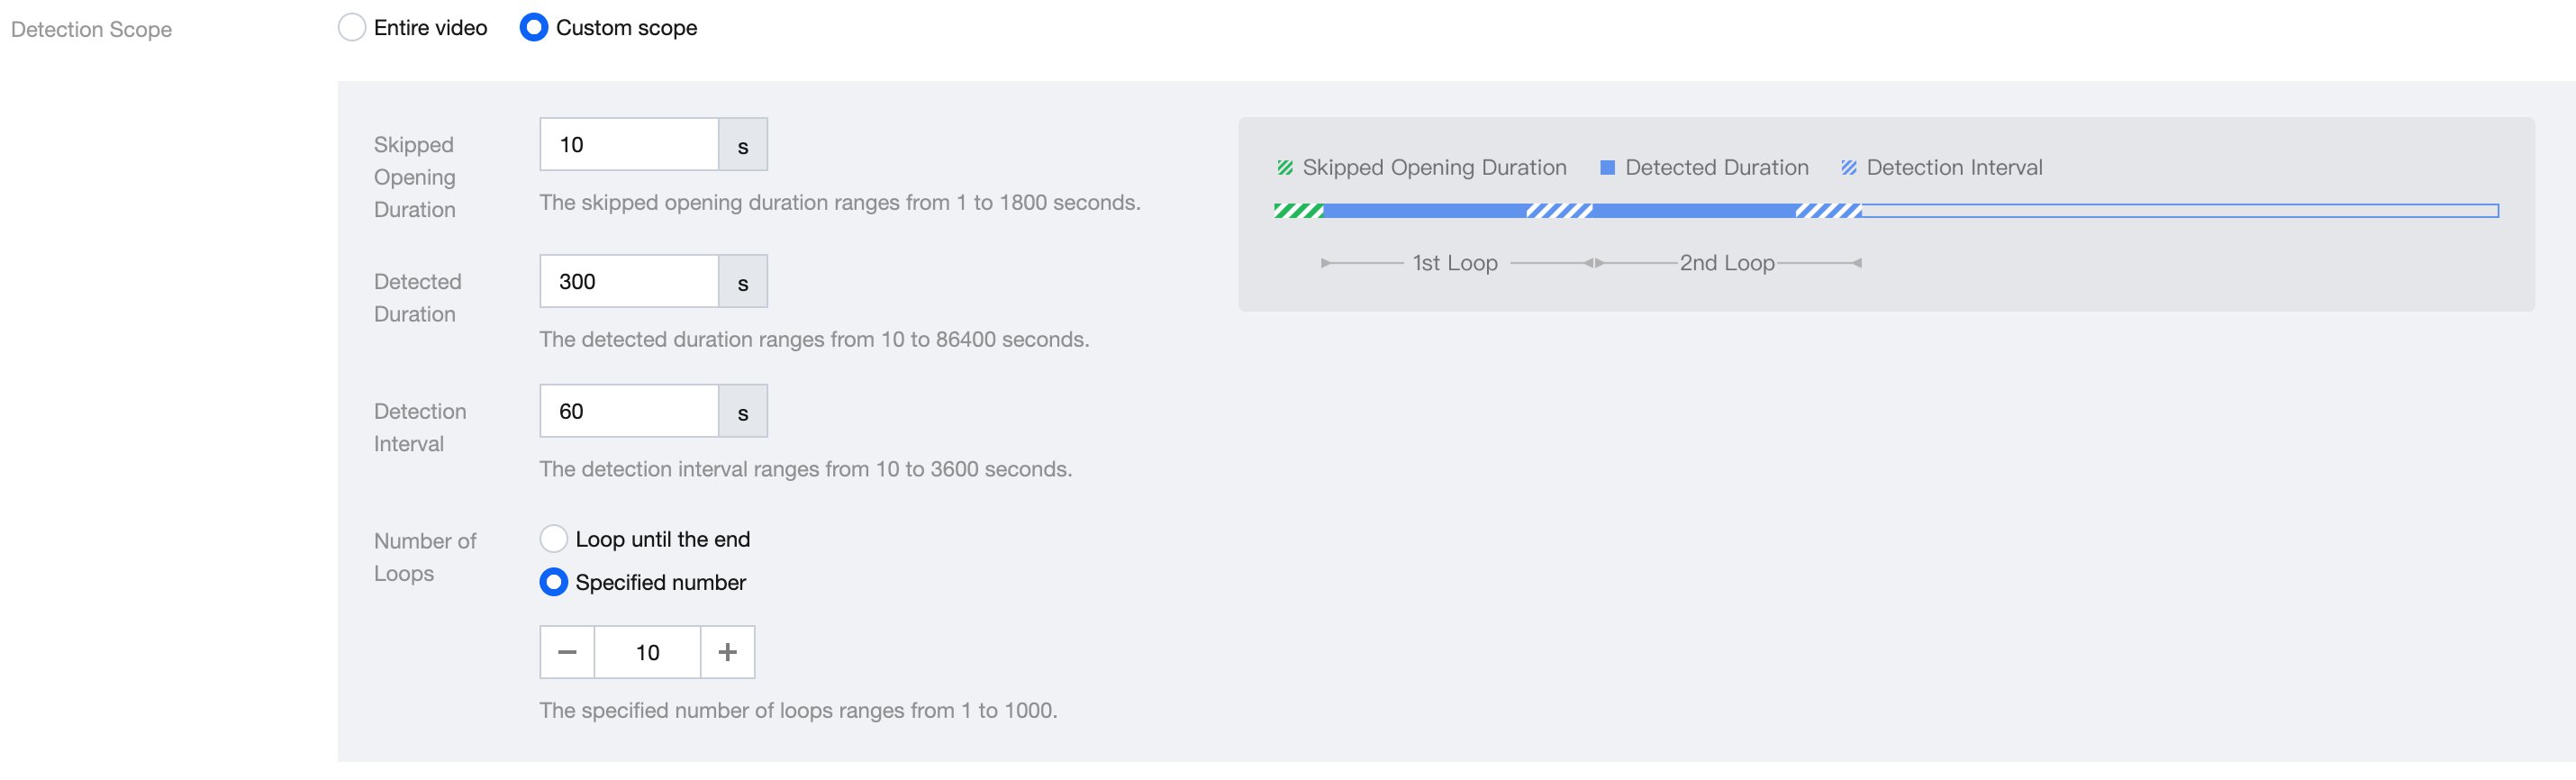The width and height of the screenshot is (2576, 780).
Task: Click the green striped segment on timeline bar
Action: point(1299,211)
